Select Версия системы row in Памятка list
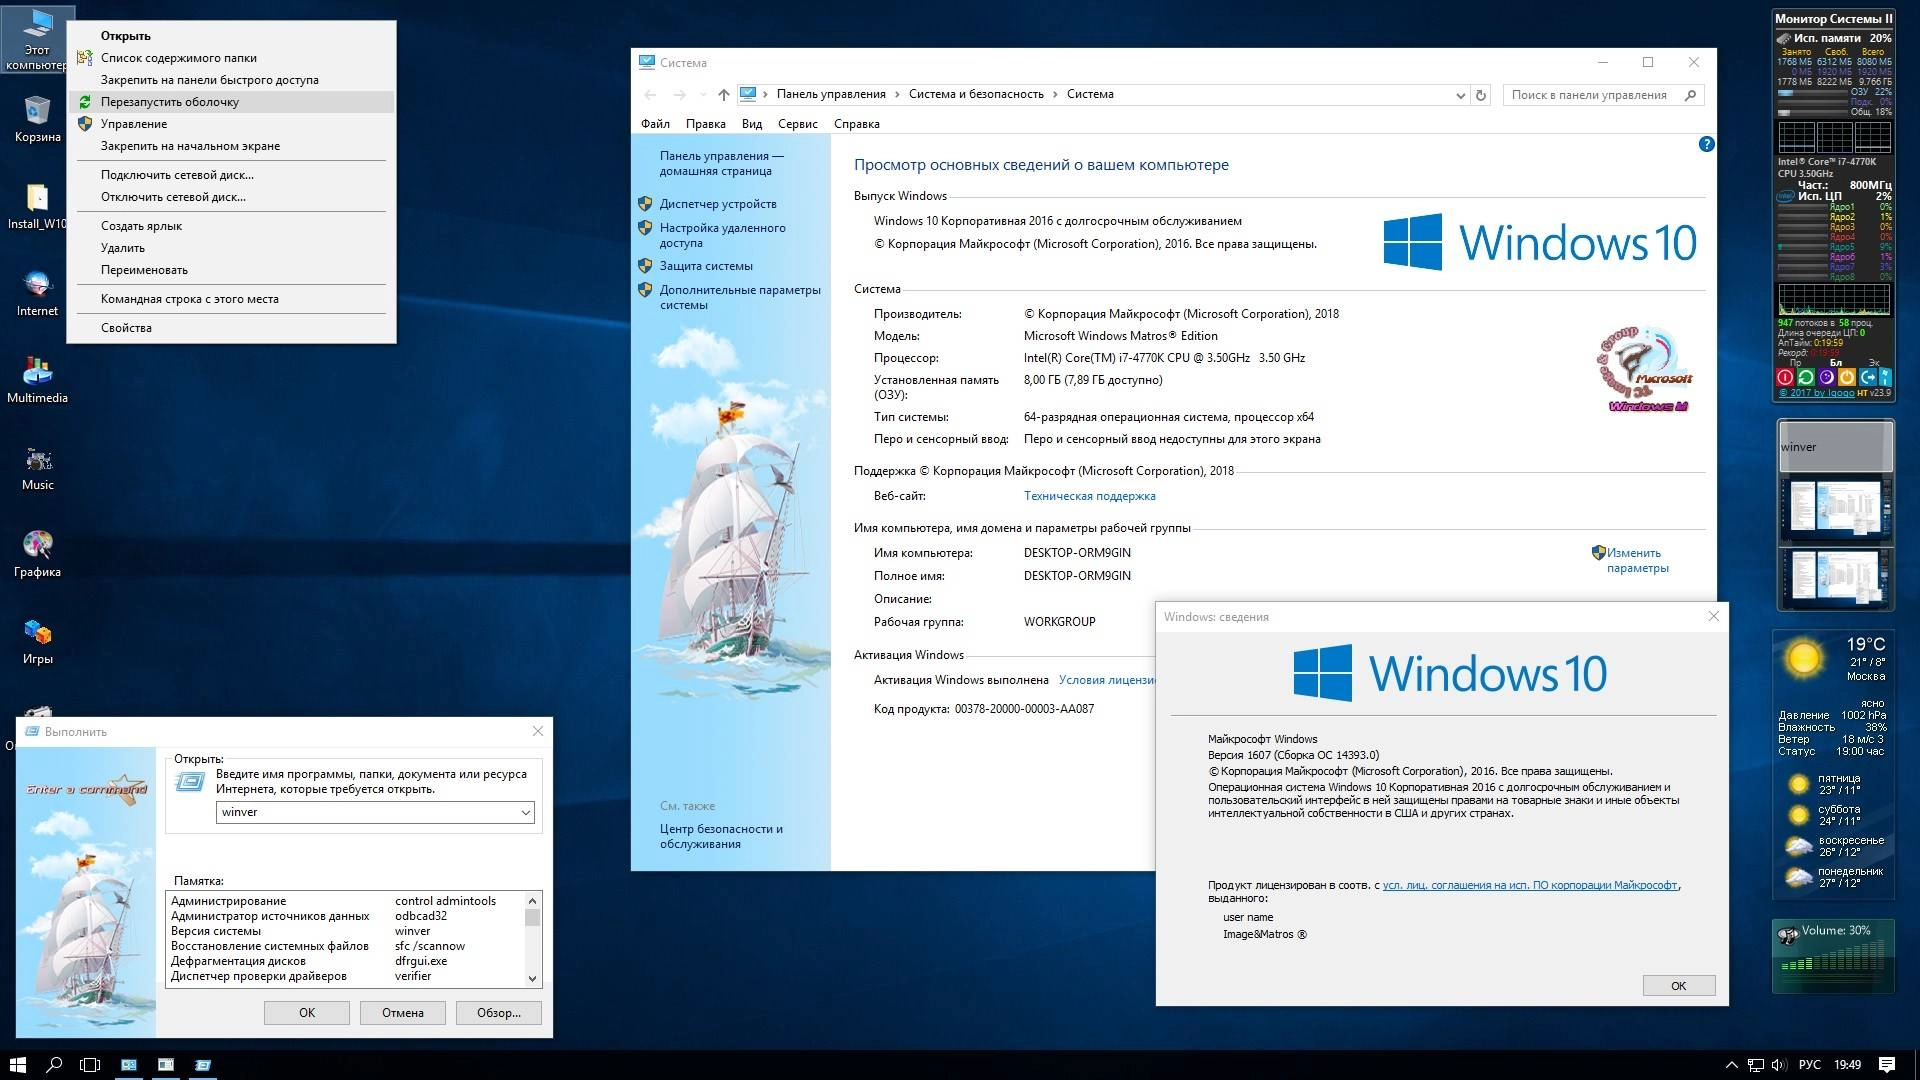This screenshot has height=1080, width=1920. 346,931
